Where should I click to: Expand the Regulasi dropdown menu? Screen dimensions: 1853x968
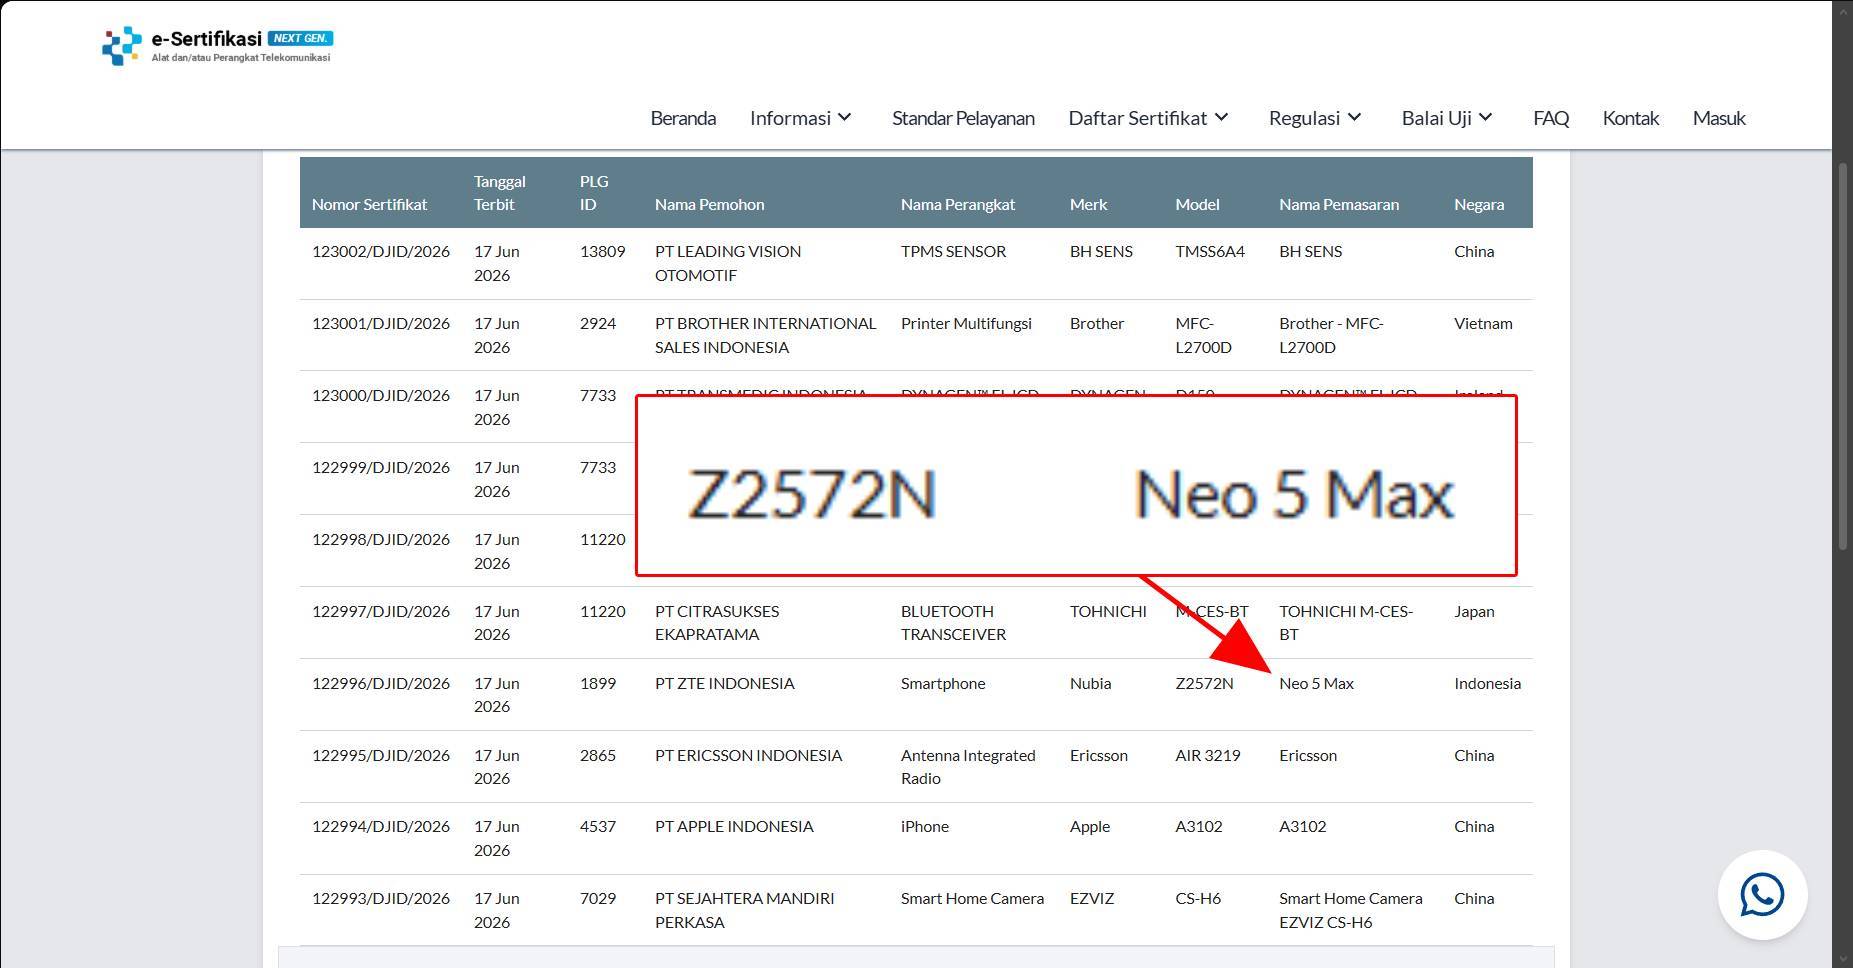tap(1316, 118)
